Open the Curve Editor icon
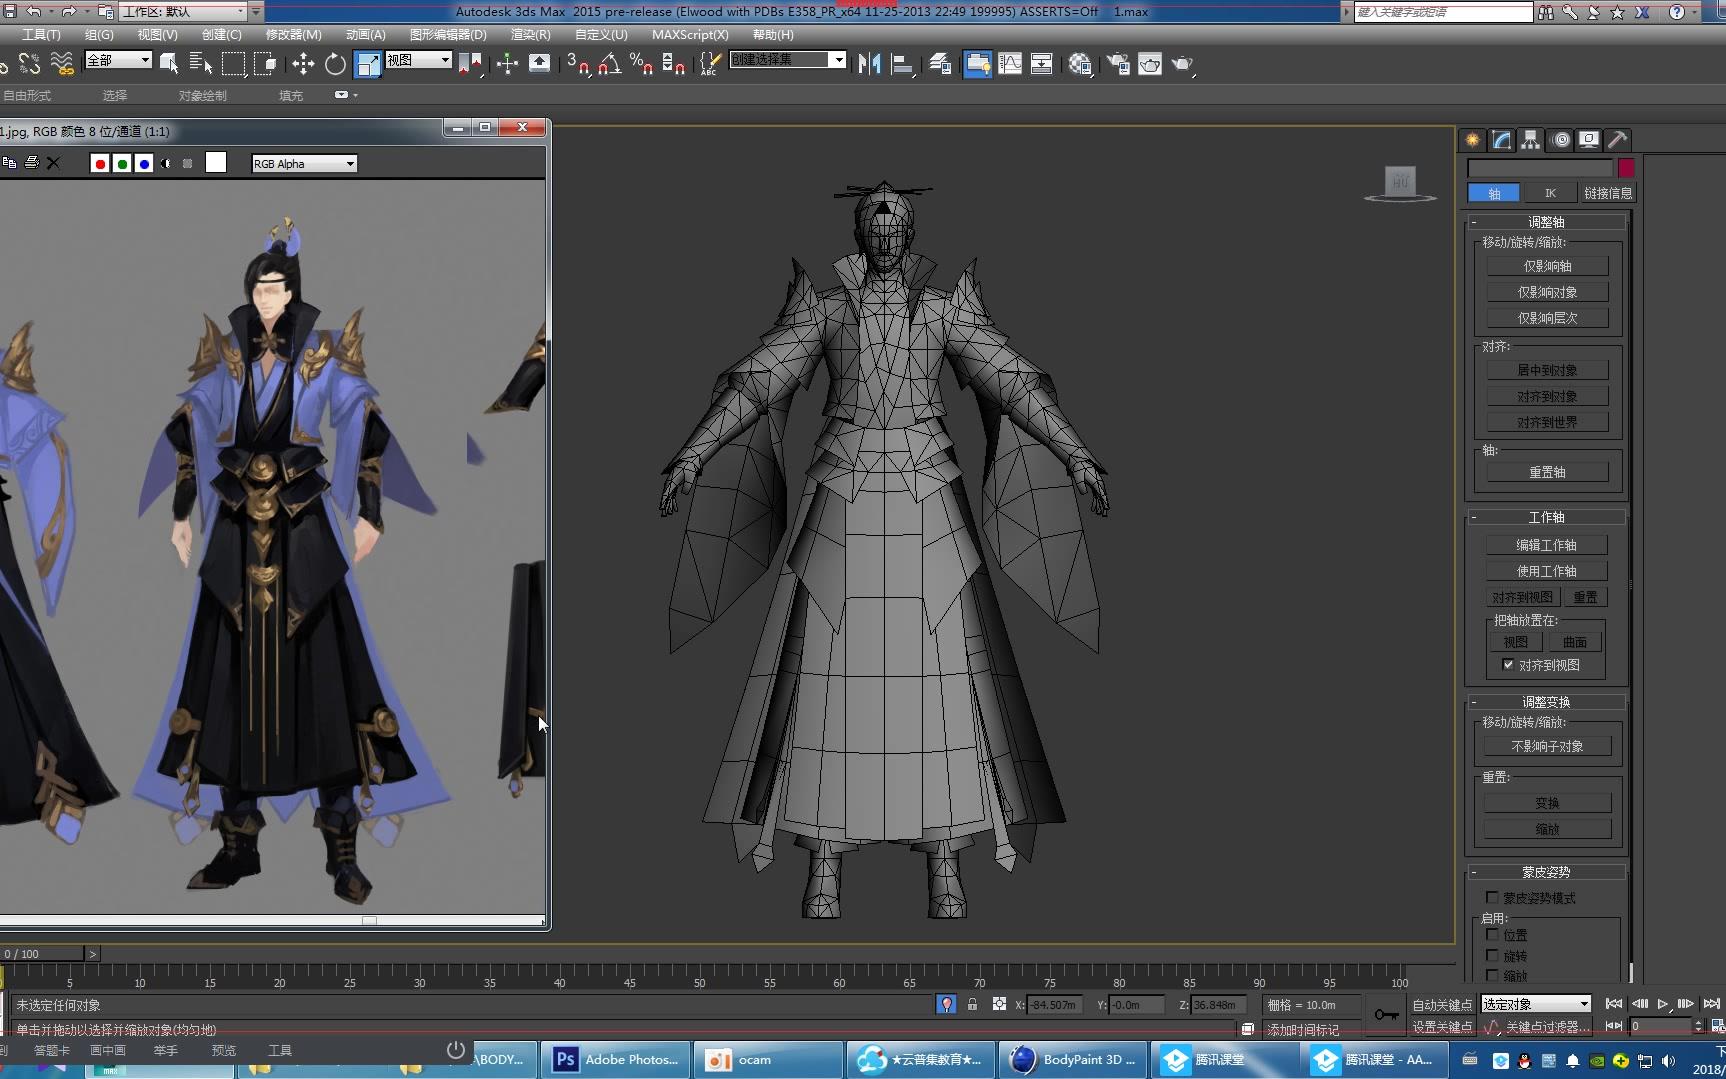1726x1079 pixels. pyautogui.click(x=1010, y=64)
